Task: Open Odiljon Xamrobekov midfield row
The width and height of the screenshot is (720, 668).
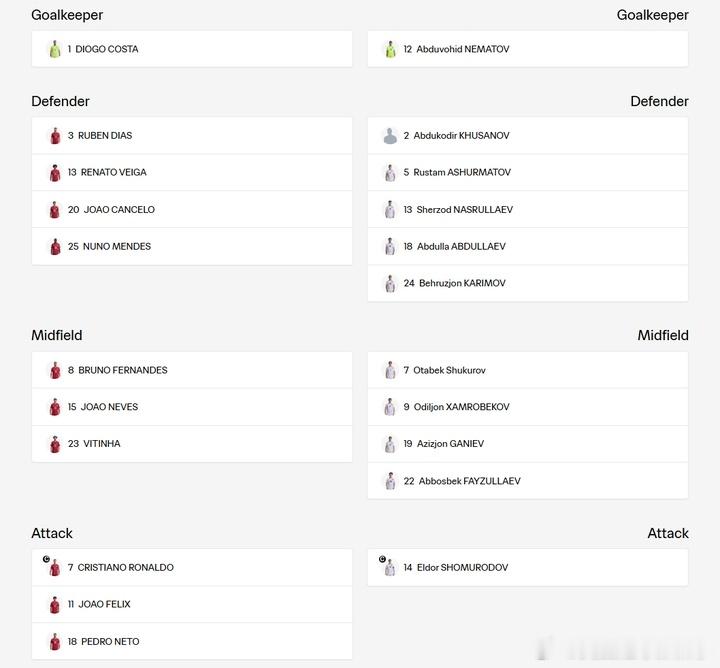Action: [x=528, y=407]
